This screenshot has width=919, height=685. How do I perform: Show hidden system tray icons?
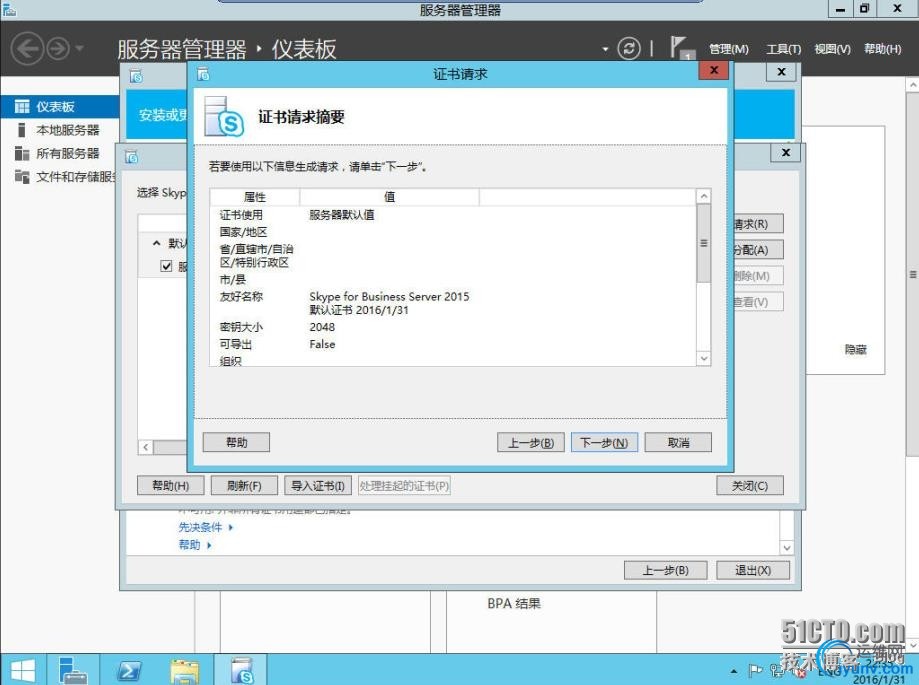pos(734,671)
